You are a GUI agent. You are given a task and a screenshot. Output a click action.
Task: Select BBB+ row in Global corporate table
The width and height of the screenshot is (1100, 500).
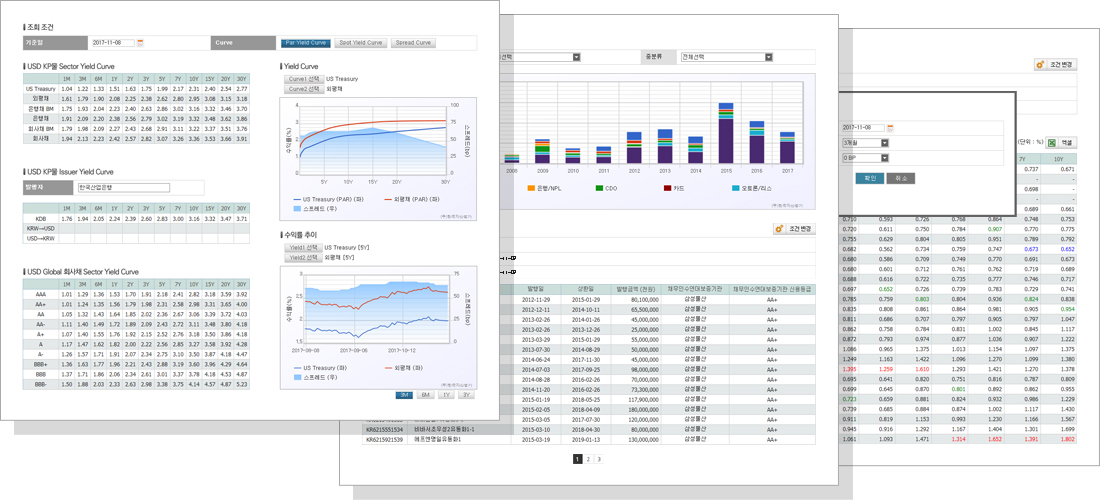pyautogui.click(x=136, y=365)
